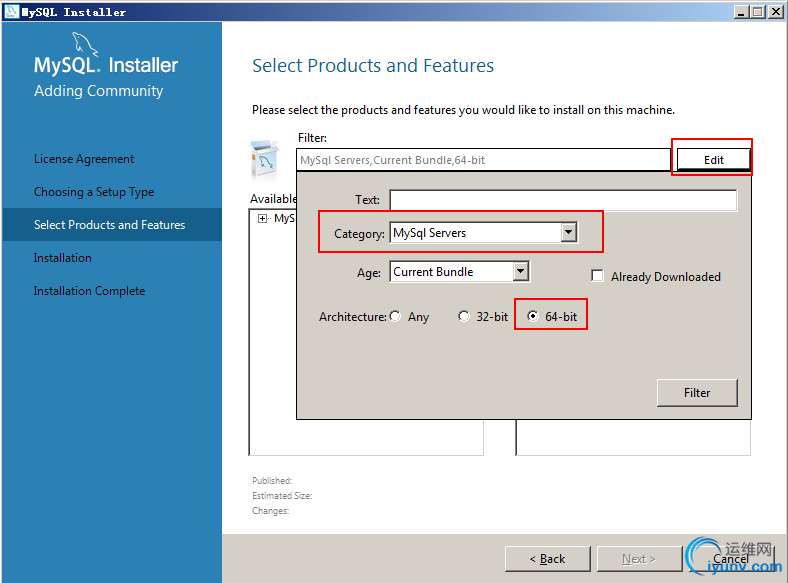Go to Installation Complete step
The image size is (788, 583).
[x=89, y=291]
